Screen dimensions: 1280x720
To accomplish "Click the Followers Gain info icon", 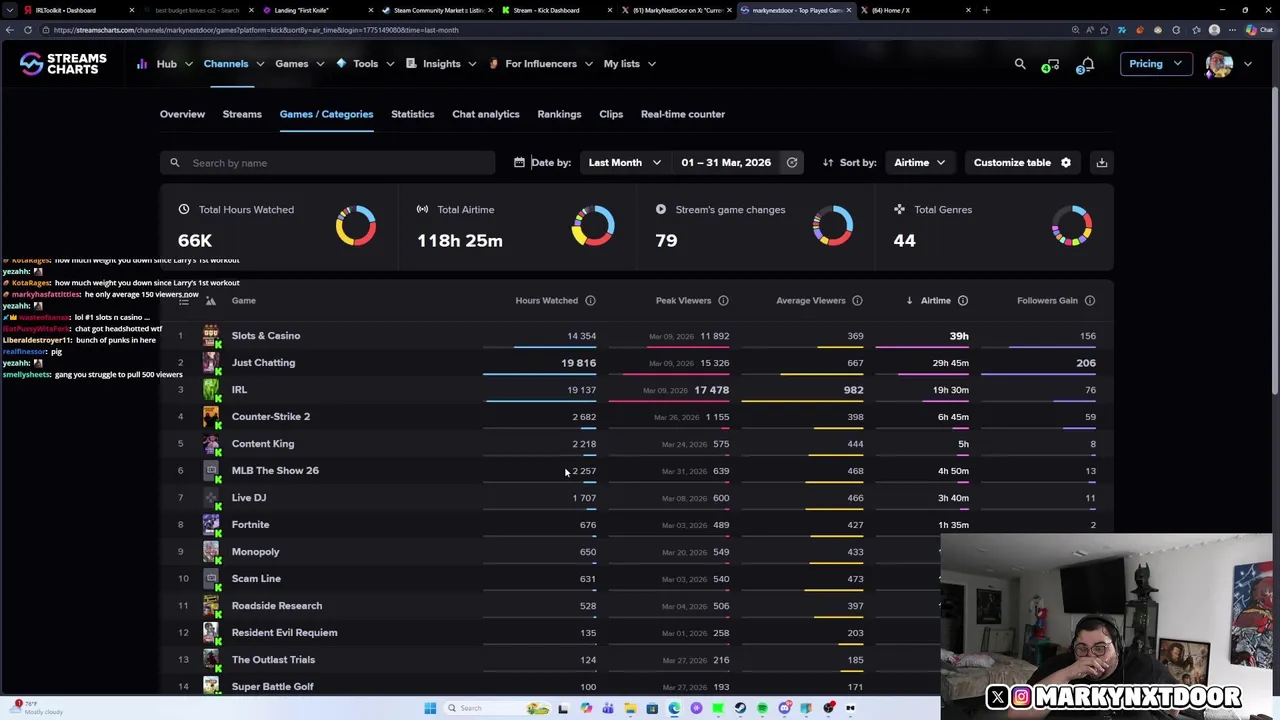I will click(1090, 300).
